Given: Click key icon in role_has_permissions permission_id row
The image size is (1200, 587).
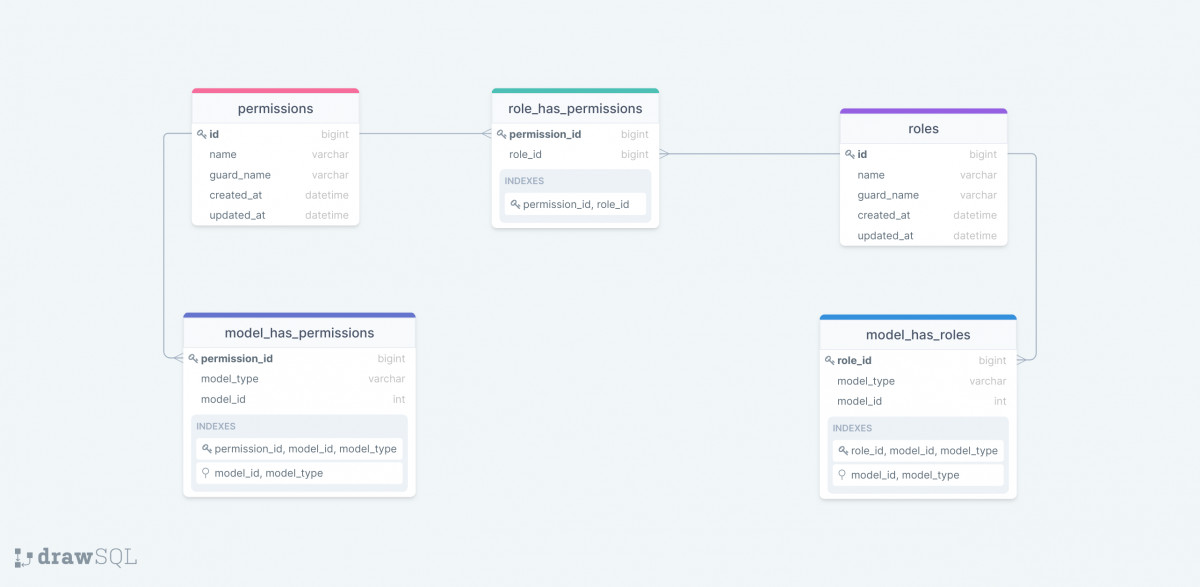Looking at the screenshot, I should click(x=501, y=134).
